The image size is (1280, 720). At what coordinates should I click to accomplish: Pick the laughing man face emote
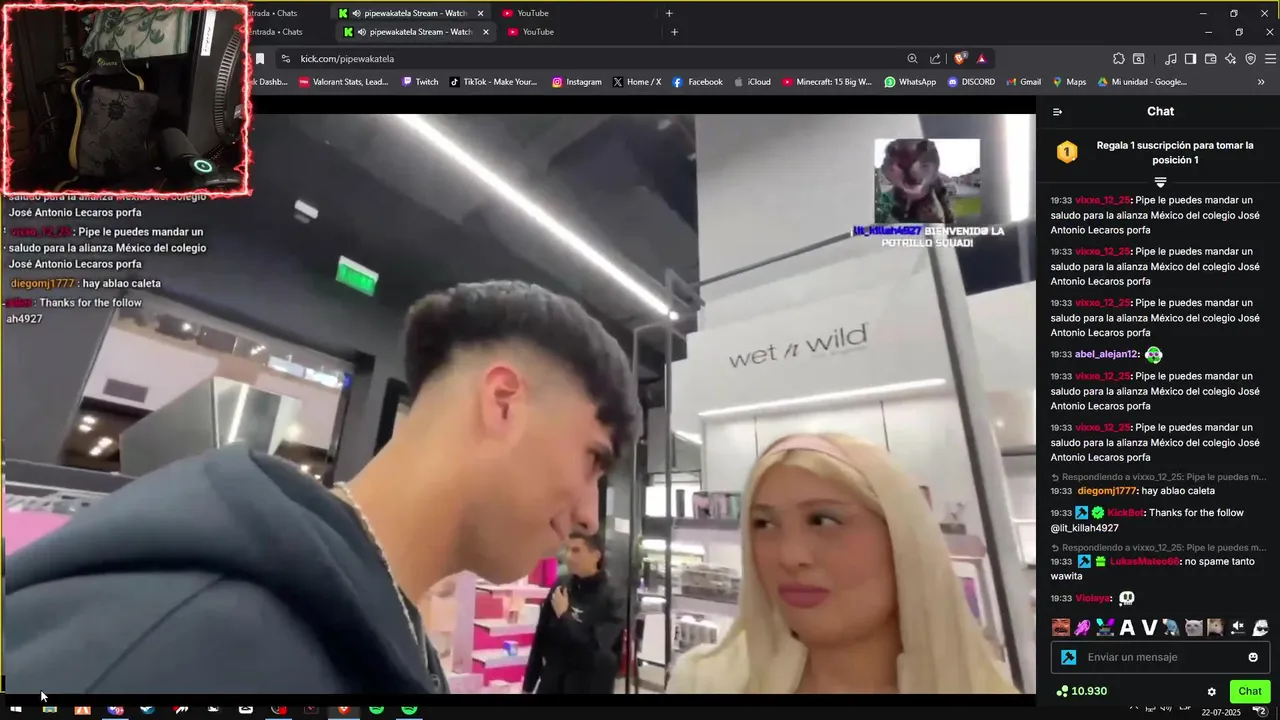pos(1061,628)
